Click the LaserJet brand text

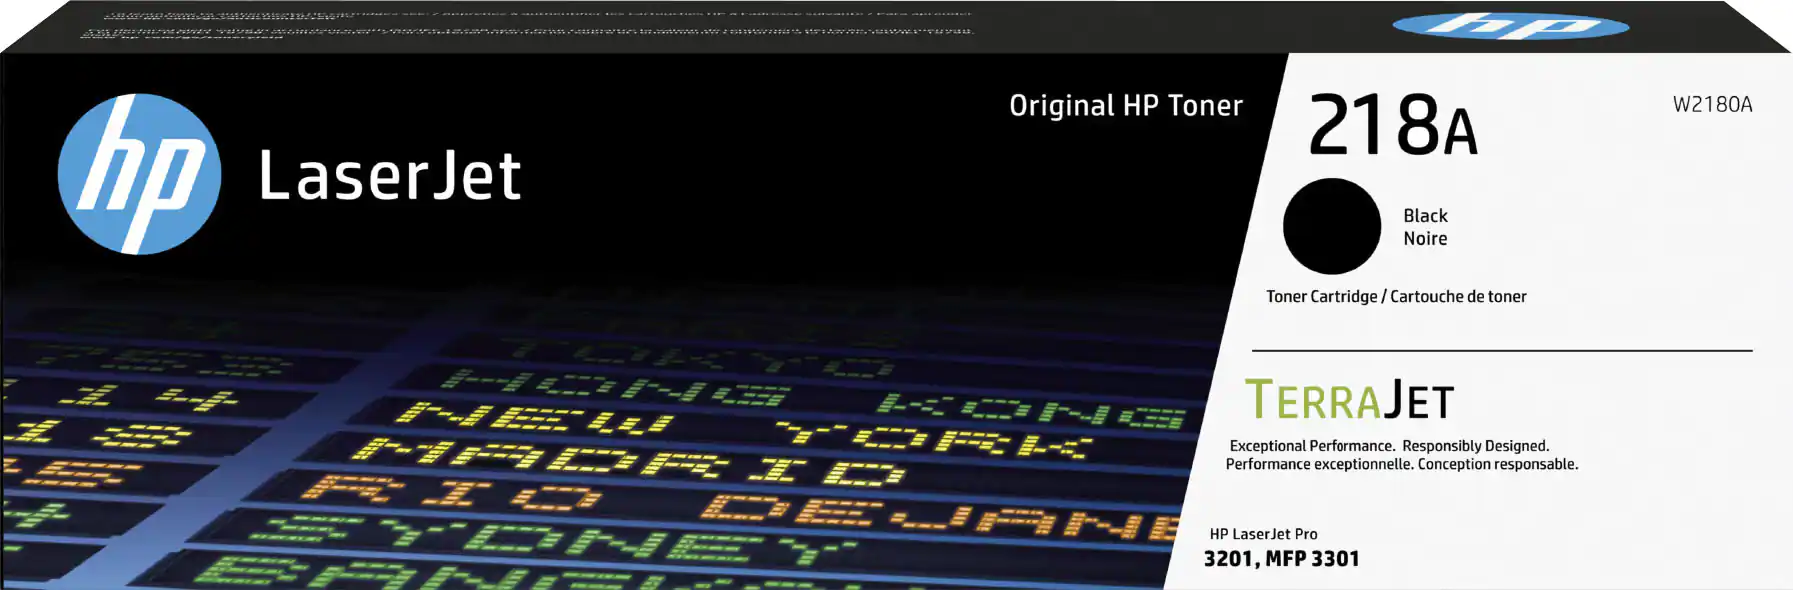[390, 177]
